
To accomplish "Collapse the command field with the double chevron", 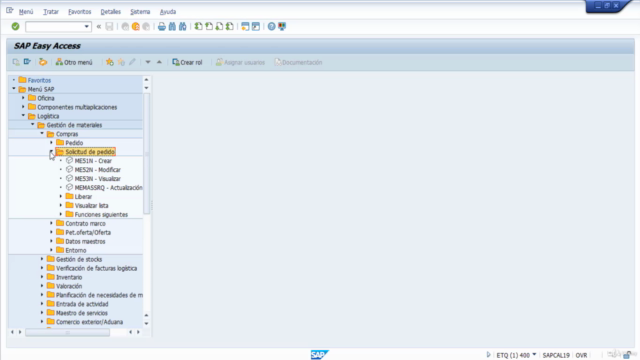I will (x=99, y=27).
